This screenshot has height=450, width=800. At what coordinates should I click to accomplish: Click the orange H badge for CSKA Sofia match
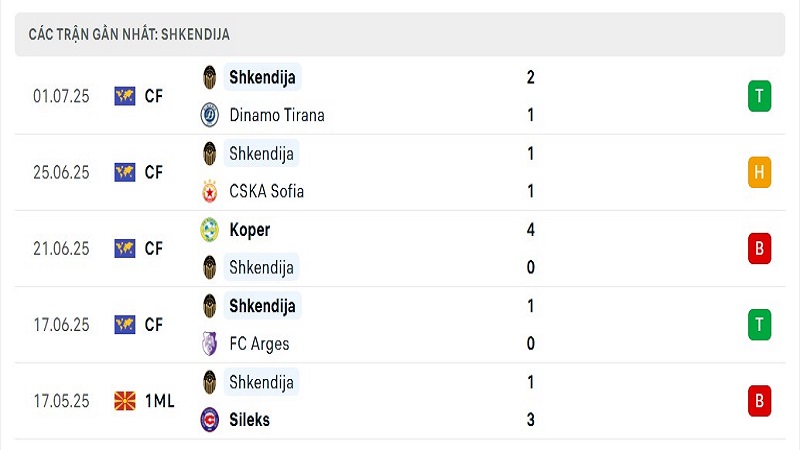[759, 172]
